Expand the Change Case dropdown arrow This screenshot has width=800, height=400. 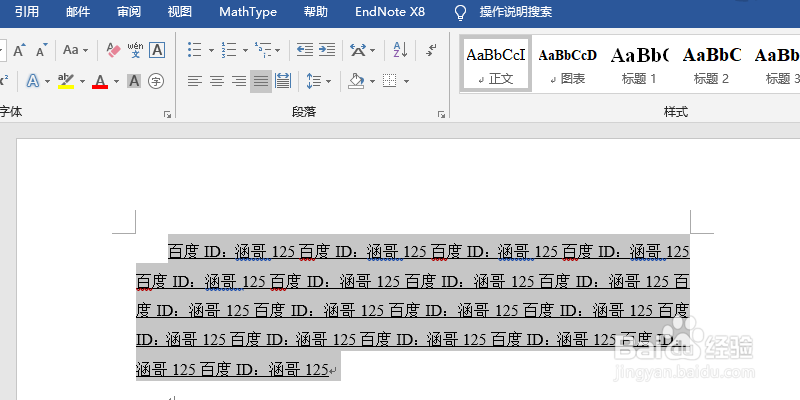(85, 51)
